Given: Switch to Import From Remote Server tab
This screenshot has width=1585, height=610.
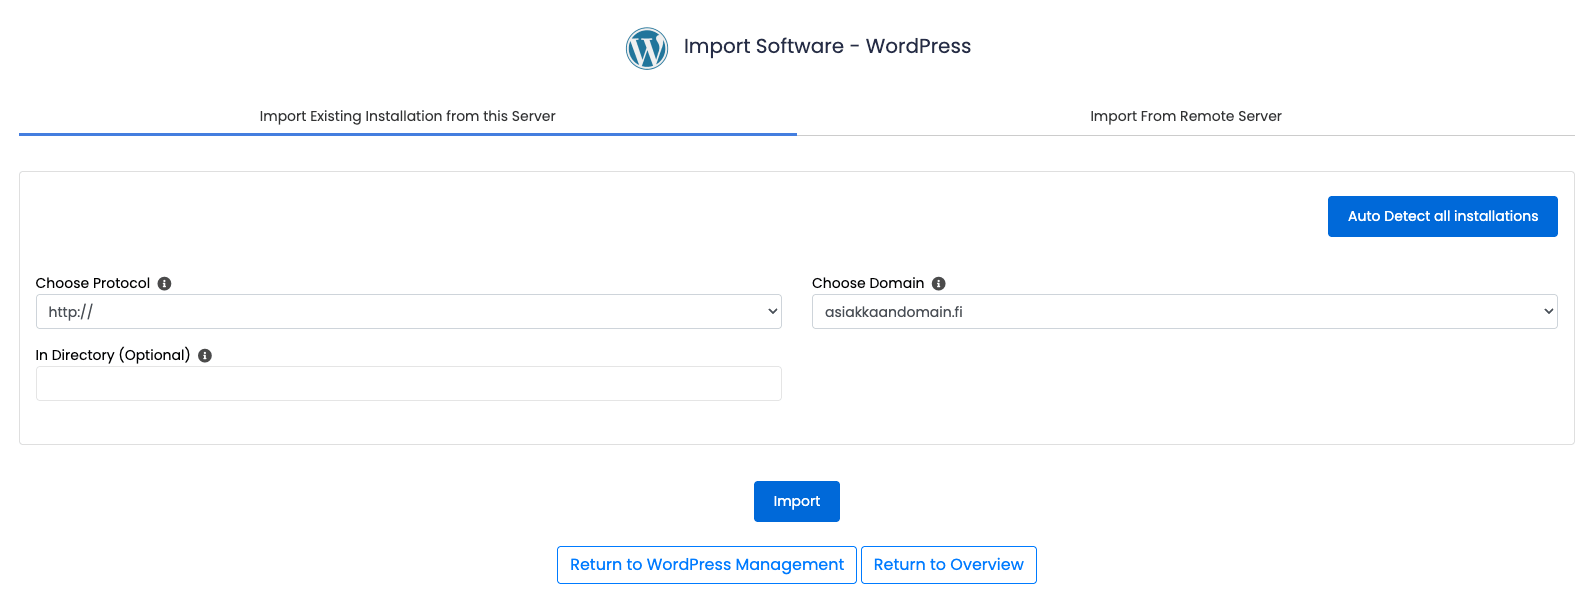Looking at the screenshot, I should (1186, 116).
